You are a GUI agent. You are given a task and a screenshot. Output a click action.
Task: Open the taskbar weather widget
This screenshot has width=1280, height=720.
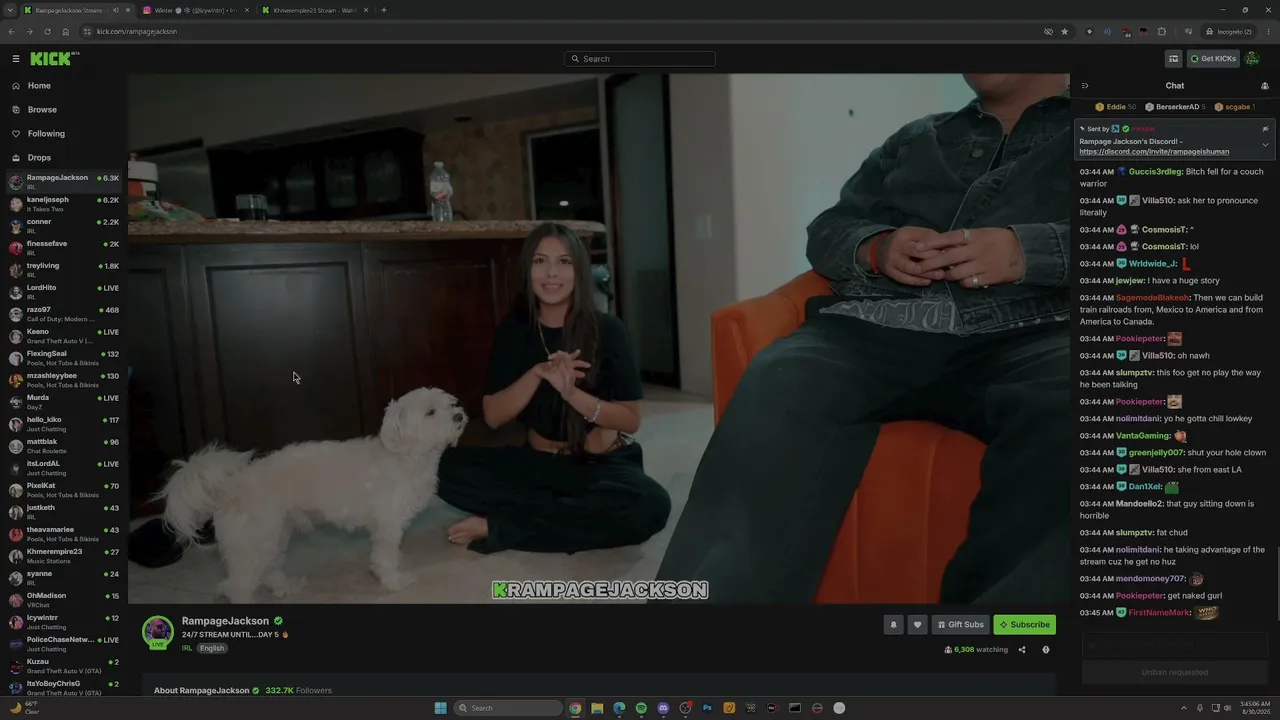pyautogui.click(x=24, y=708)
